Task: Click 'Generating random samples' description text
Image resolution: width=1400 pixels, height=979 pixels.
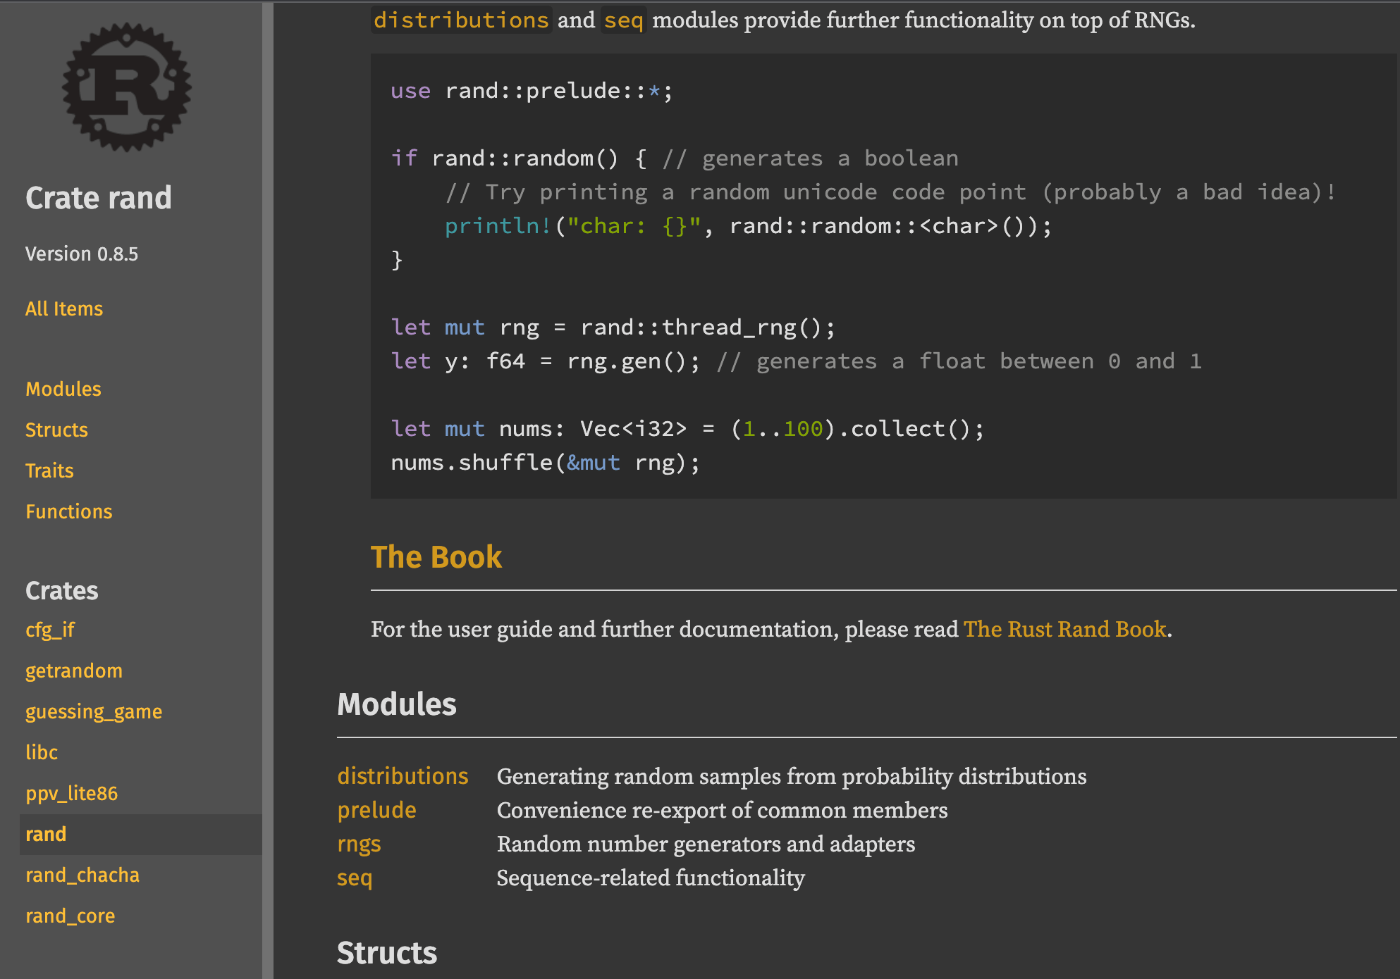Action: tap(792, 776)
